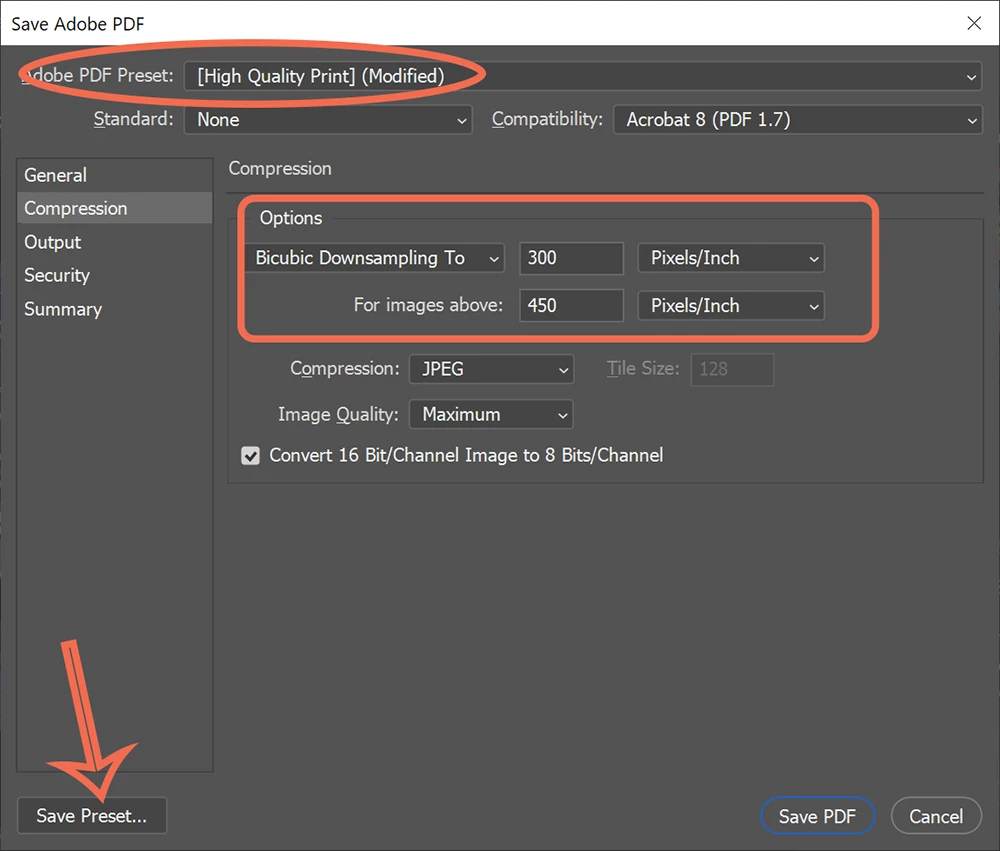
Task: Open the Adobe PDF Preset dropdown
Action: [x=582, y=77]
